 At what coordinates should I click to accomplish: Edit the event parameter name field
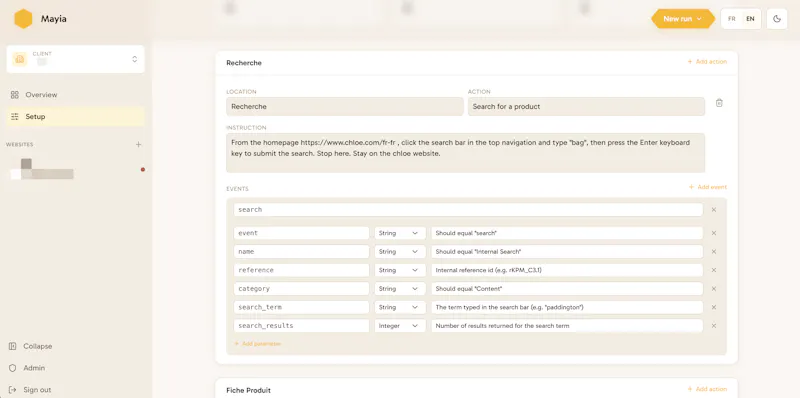tap(302, 233)
